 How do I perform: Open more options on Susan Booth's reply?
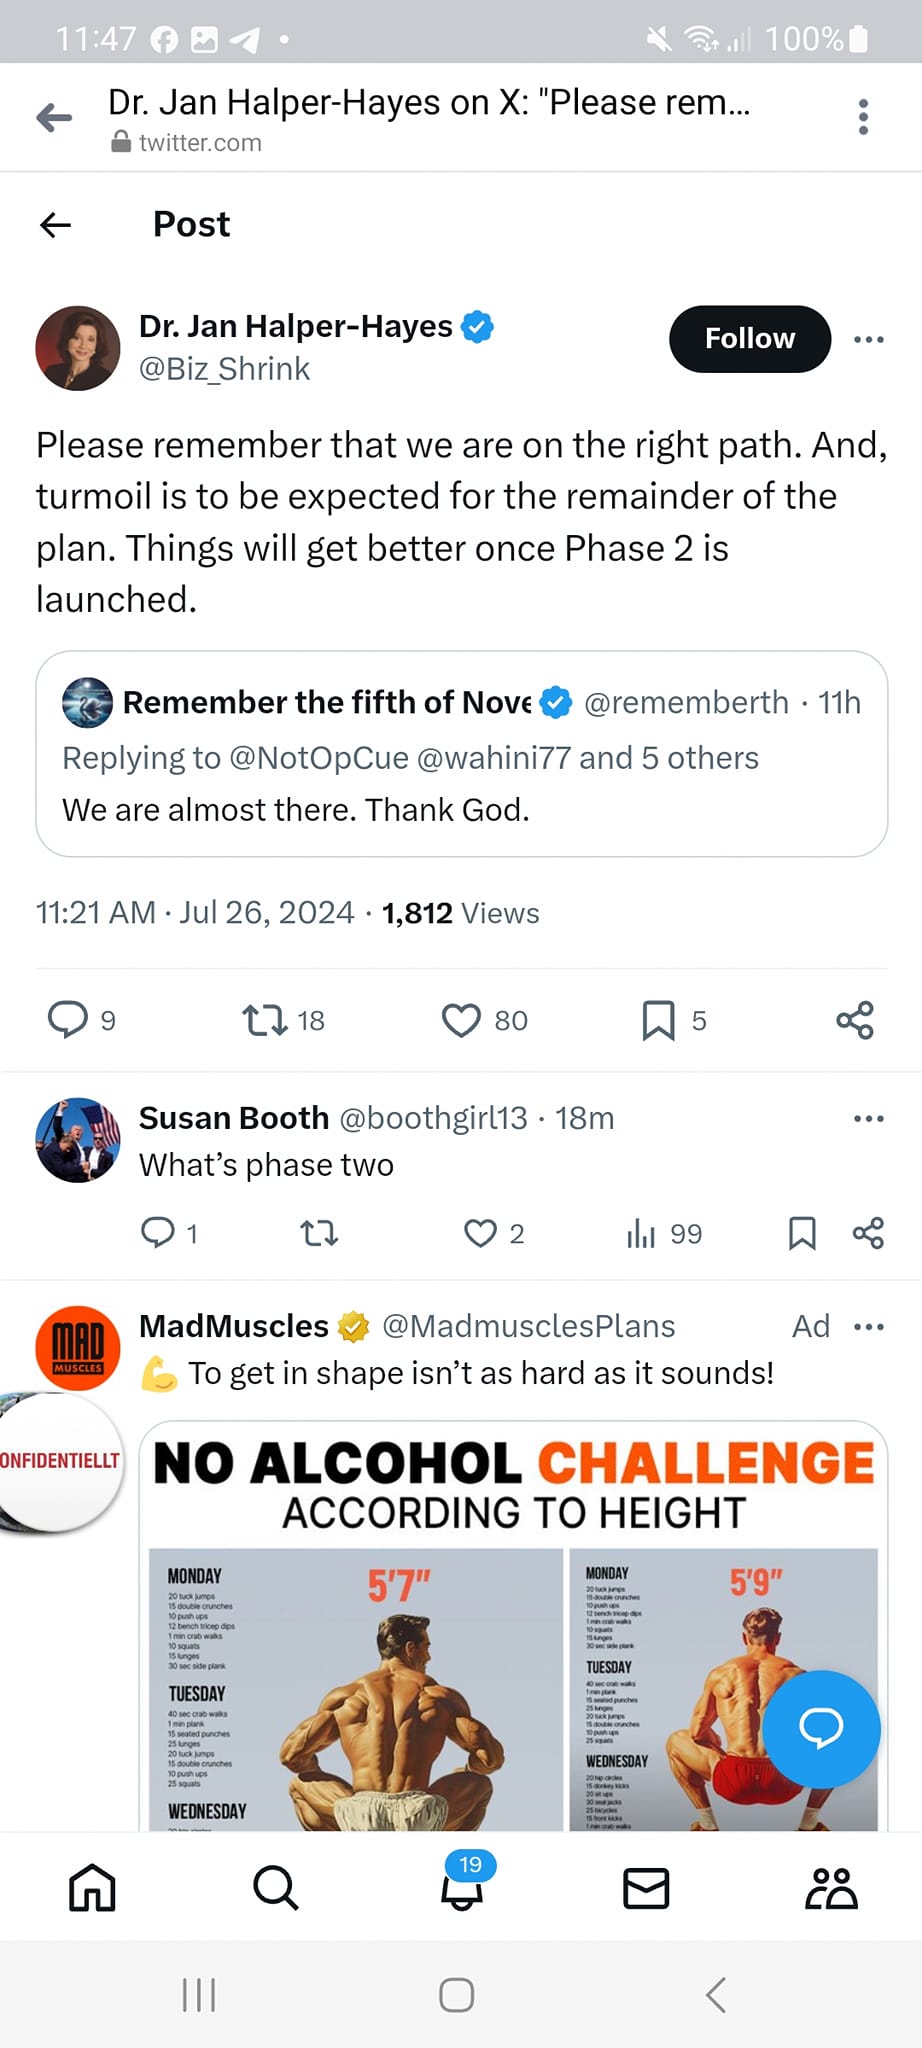click(x=868, y=1118)
